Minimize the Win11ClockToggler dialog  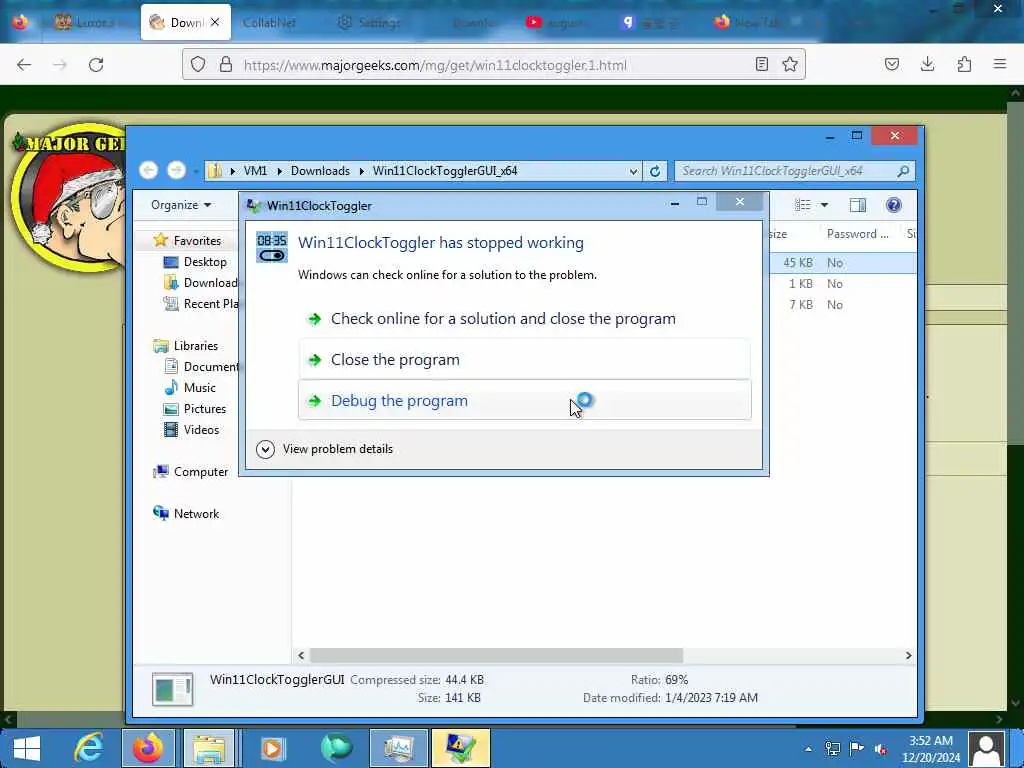675,203
